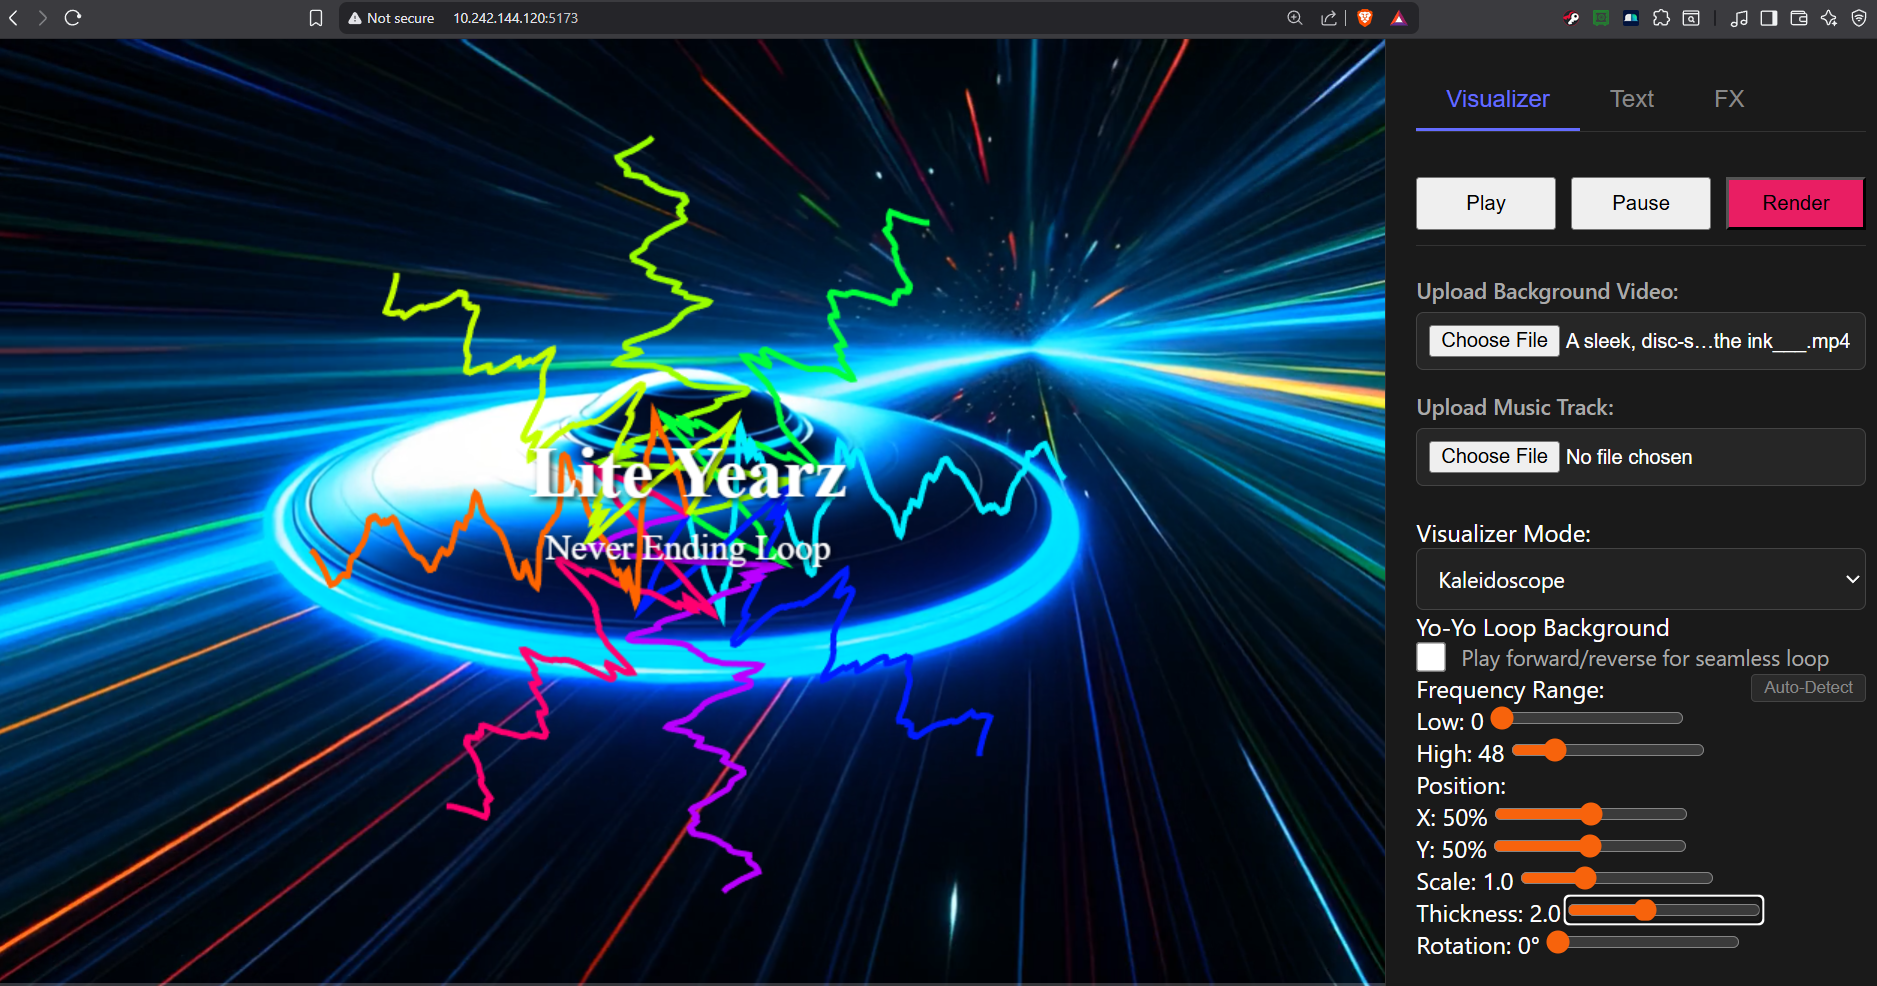This screenshot has width=1877, height=986.
Task: Click the Brave Shields lion icon
Action: tap(1364, 18)
